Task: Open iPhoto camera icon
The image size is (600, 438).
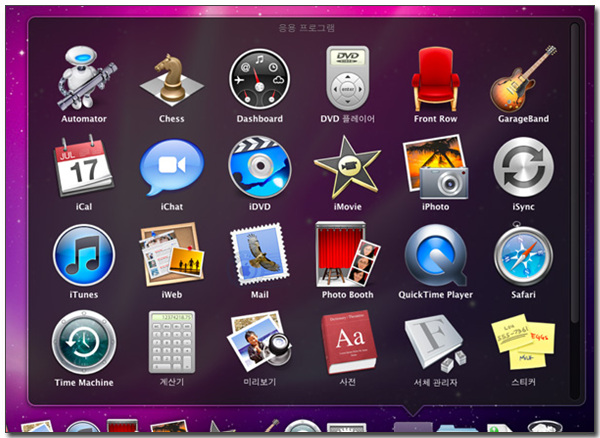Action: 435,167
